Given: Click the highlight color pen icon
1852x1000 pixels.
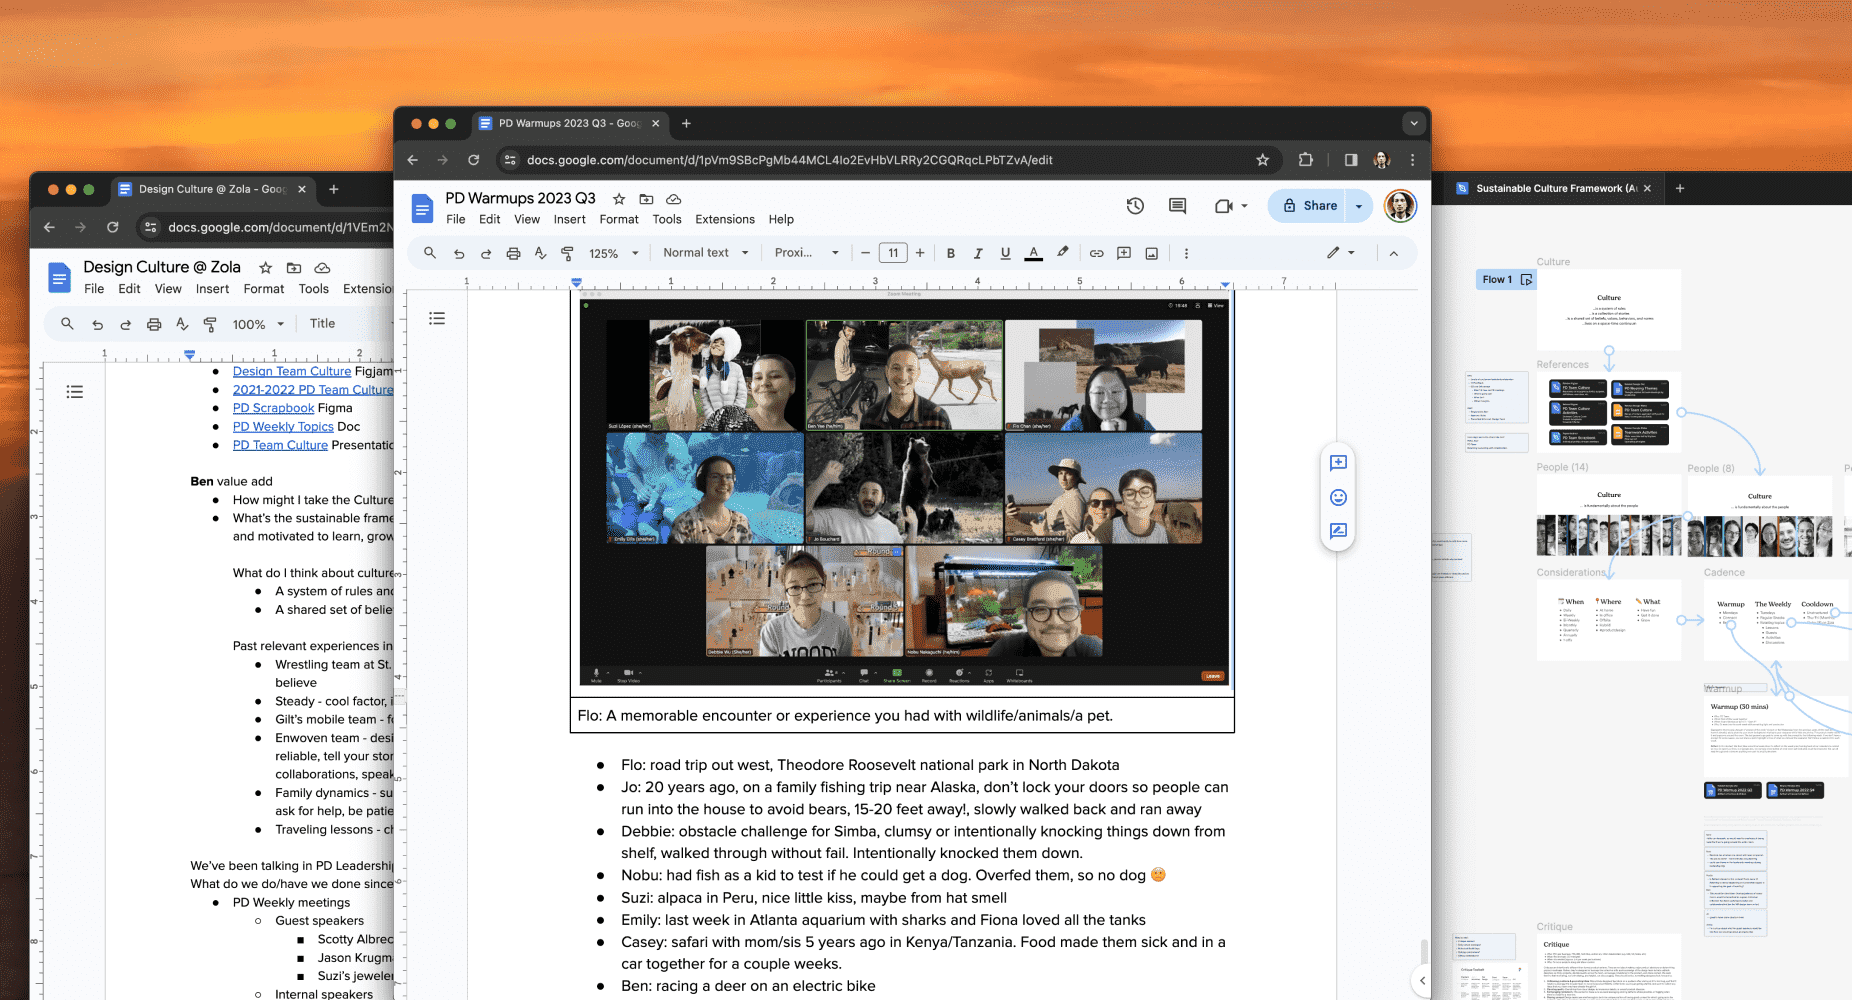Looking at the screenshot, I should (x=1062, y=253).
